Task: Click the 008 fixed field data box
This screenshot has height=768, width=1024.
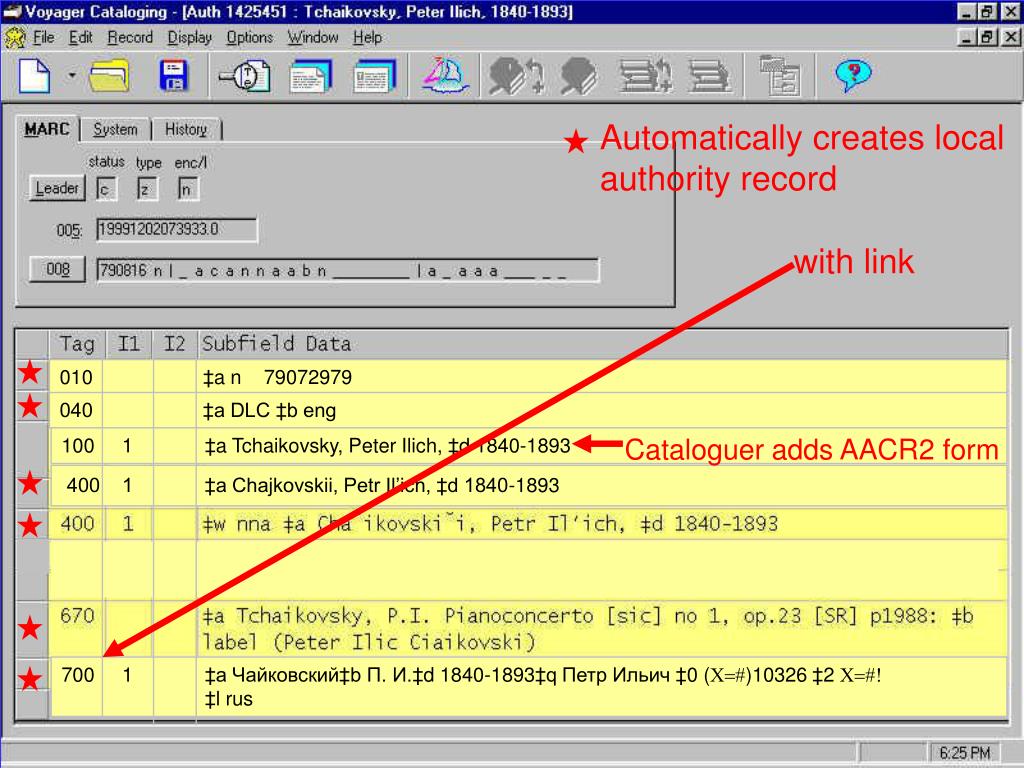Action: tap(347, 270)
